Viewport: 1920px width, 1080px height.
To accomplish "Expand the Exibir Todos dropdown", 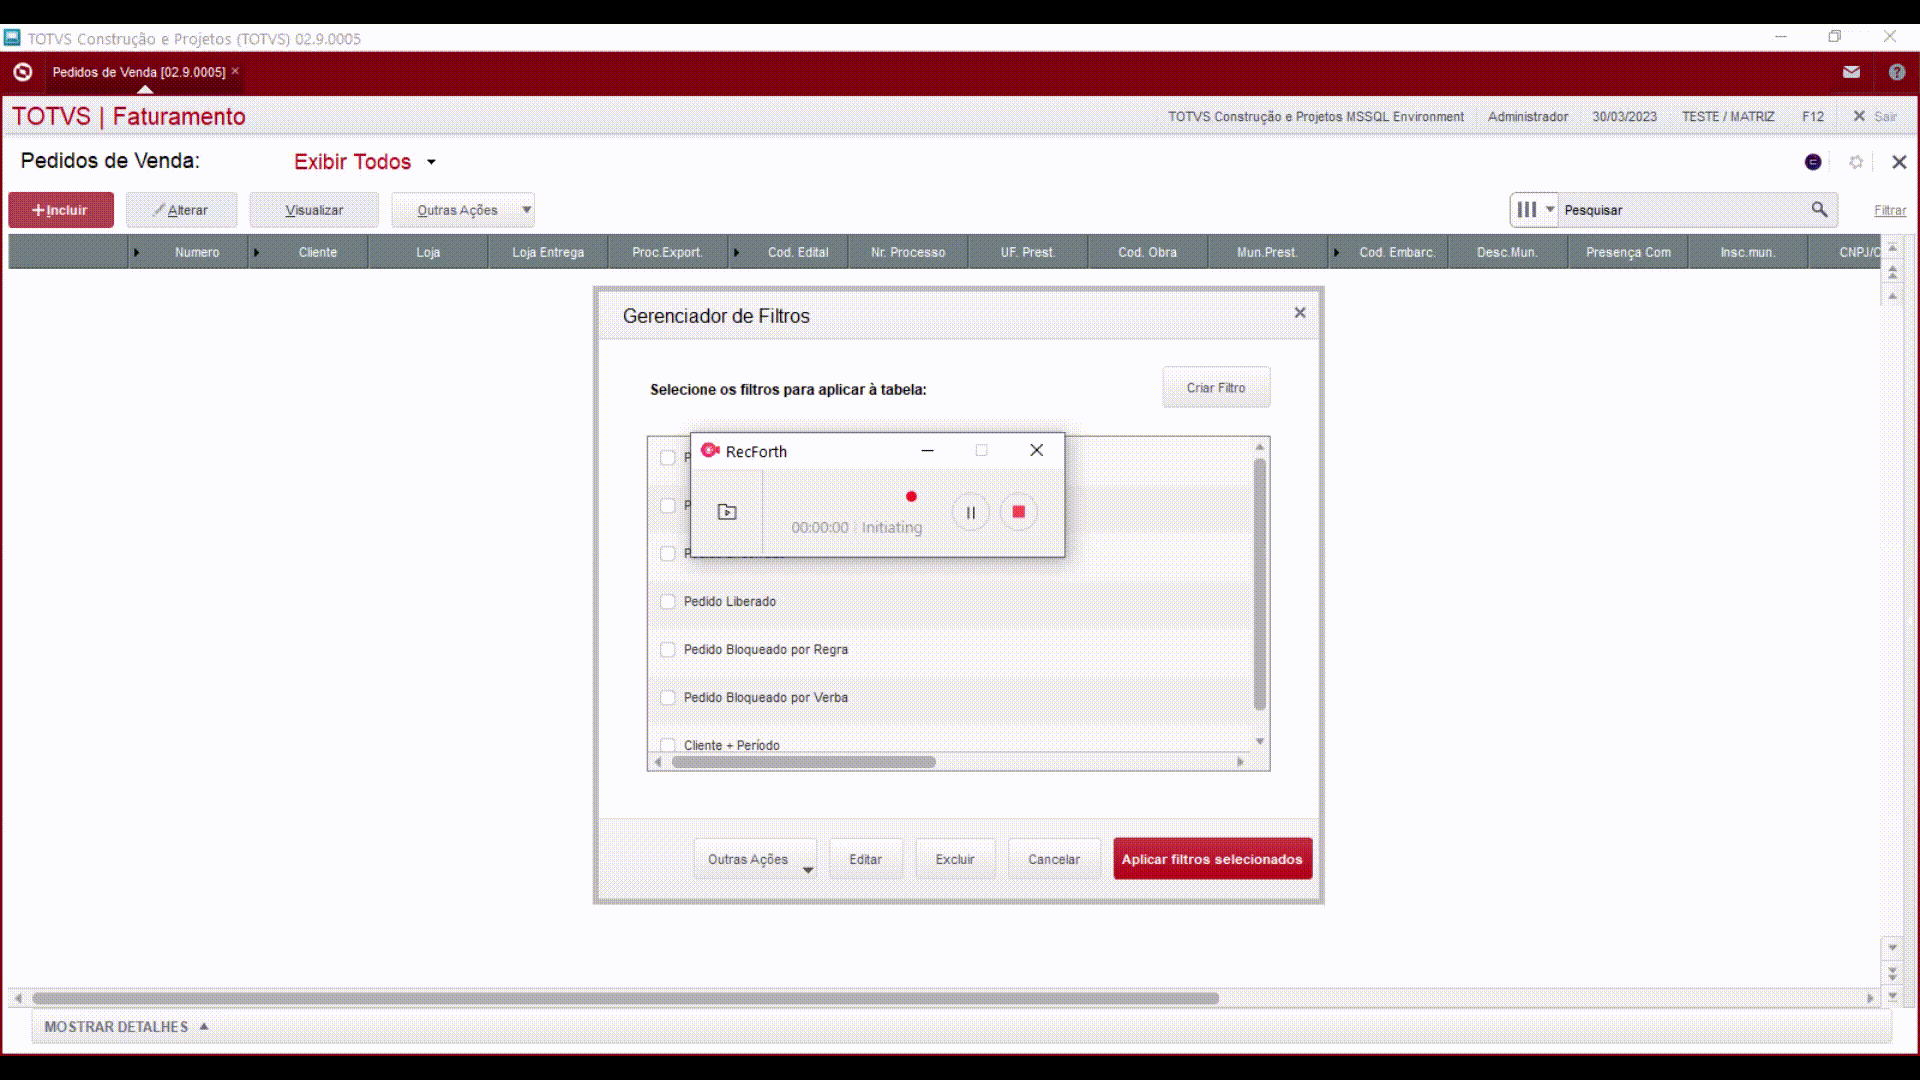I will (x=431, y=162).
